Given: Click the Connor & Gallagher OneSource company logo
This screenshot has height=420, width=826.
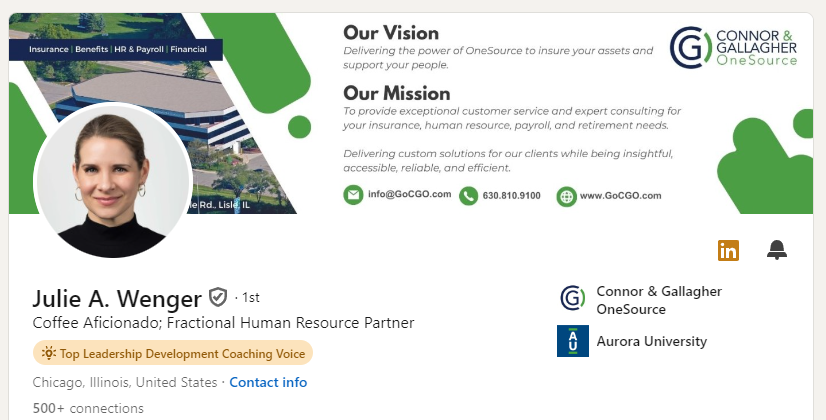Looking at the screenshot, I should pos(573,298).
